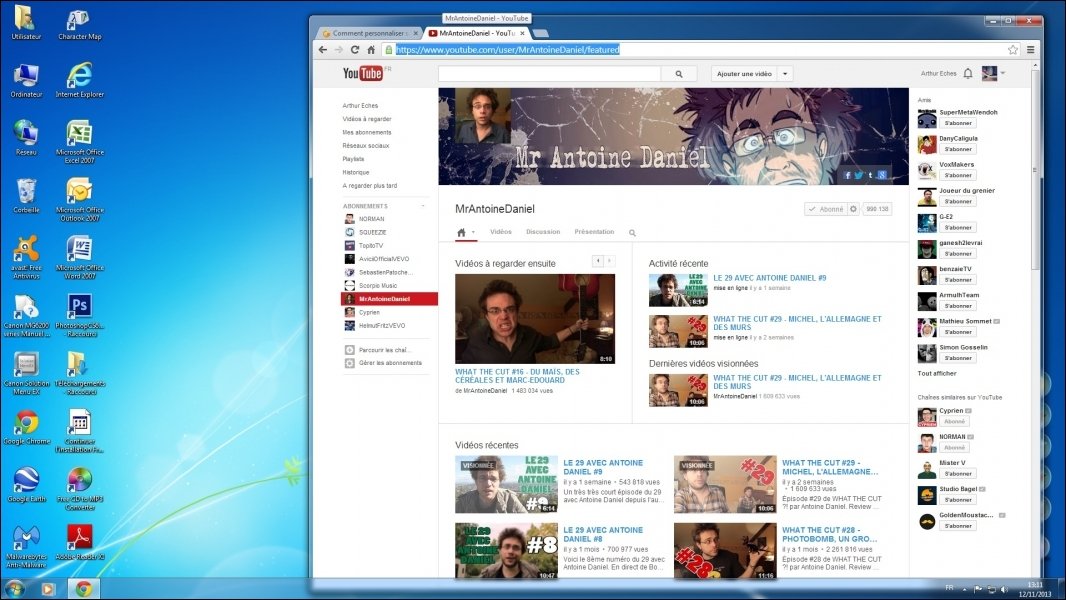Open the Photoshop CS6 shortcut icon
The height and width of the screenshot is (600, 1066).
pyautogui.click(x=80, y=314)
